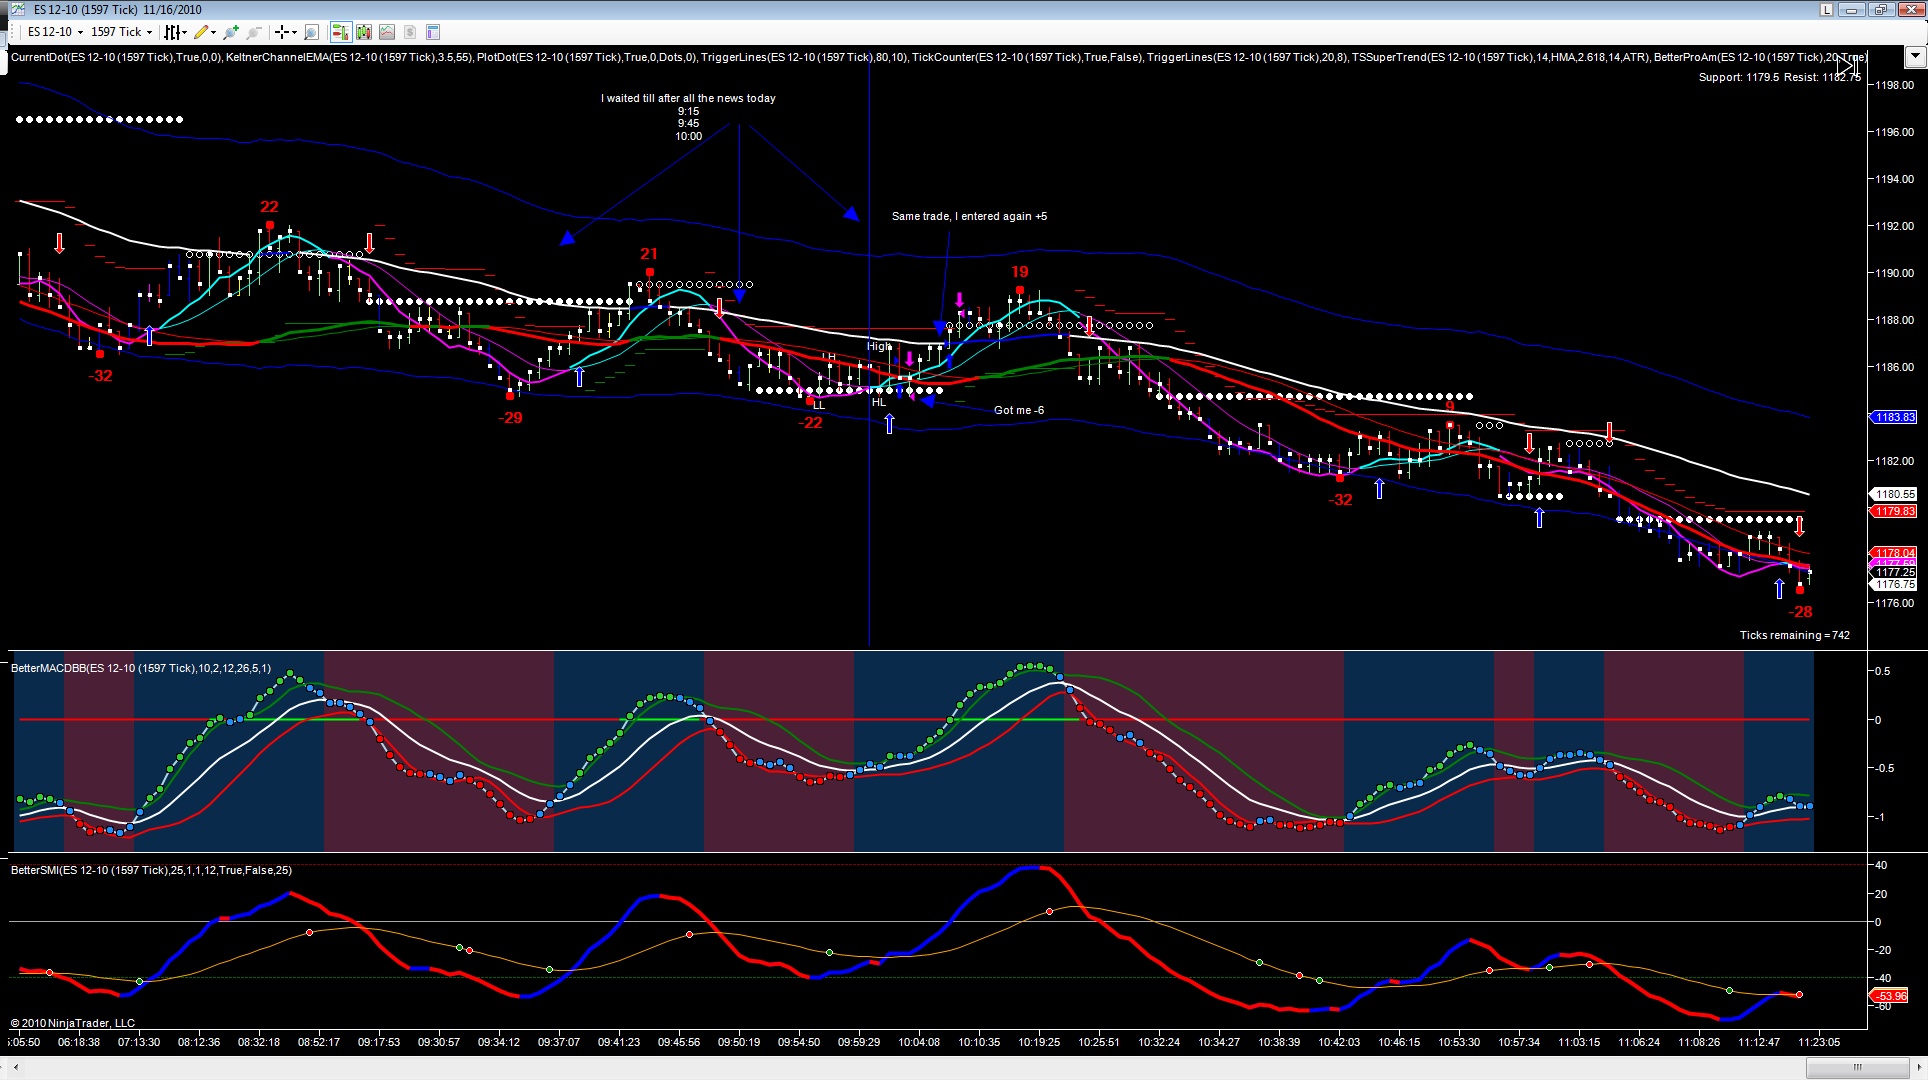Image resolution: width=1928 pixels, height=1080 pixels.
Task: Click the red -28 swing label
Action: [1800, 612]
